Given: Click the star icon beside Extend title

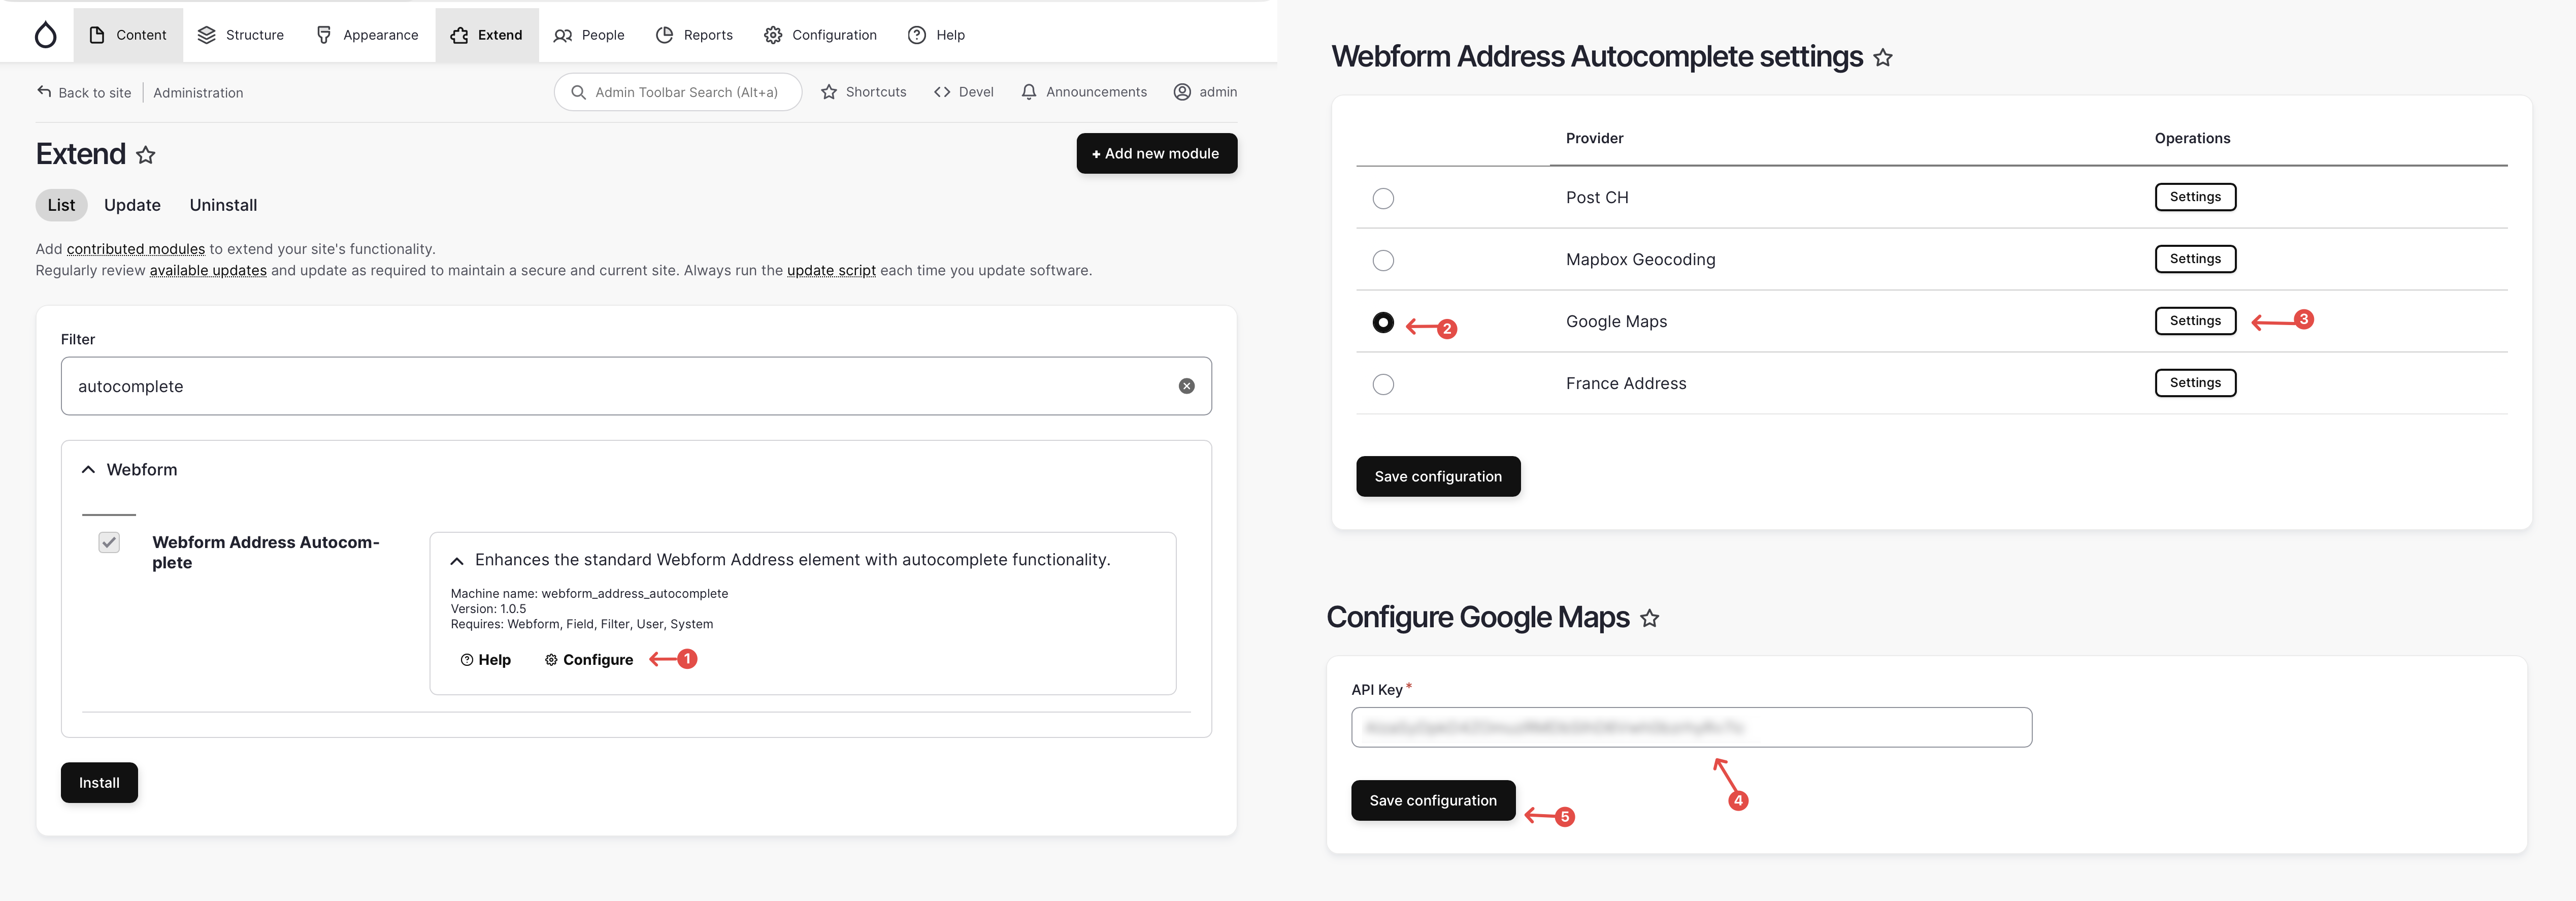Looking at the screenshot, I should tap(146, 155).
